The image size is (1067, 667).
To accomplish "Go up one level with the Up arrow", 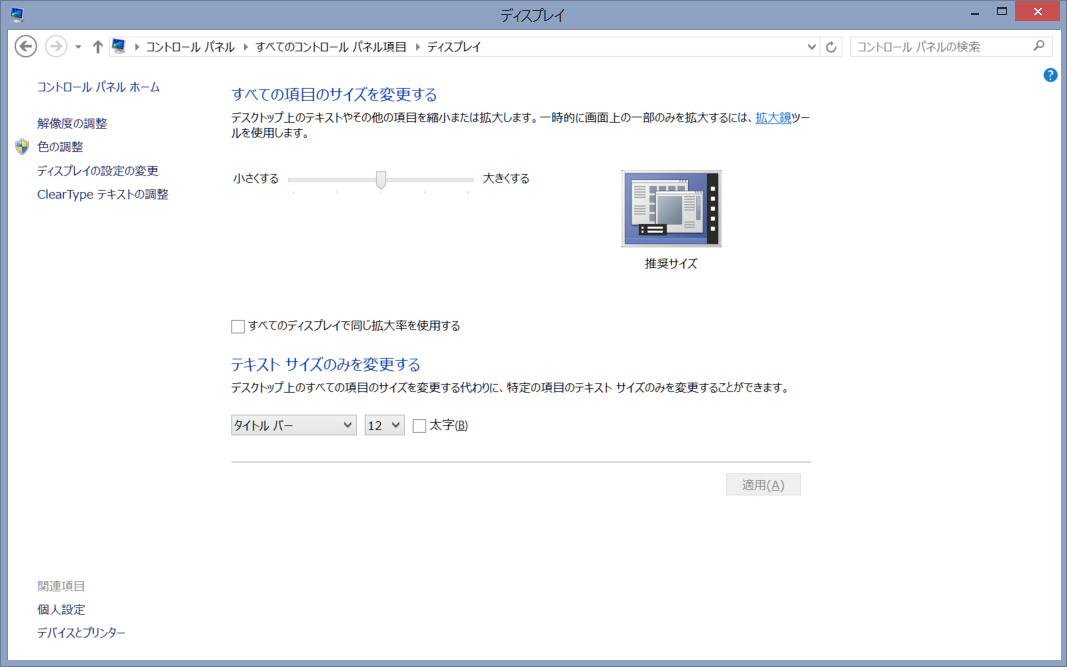I will coord(97,46).
